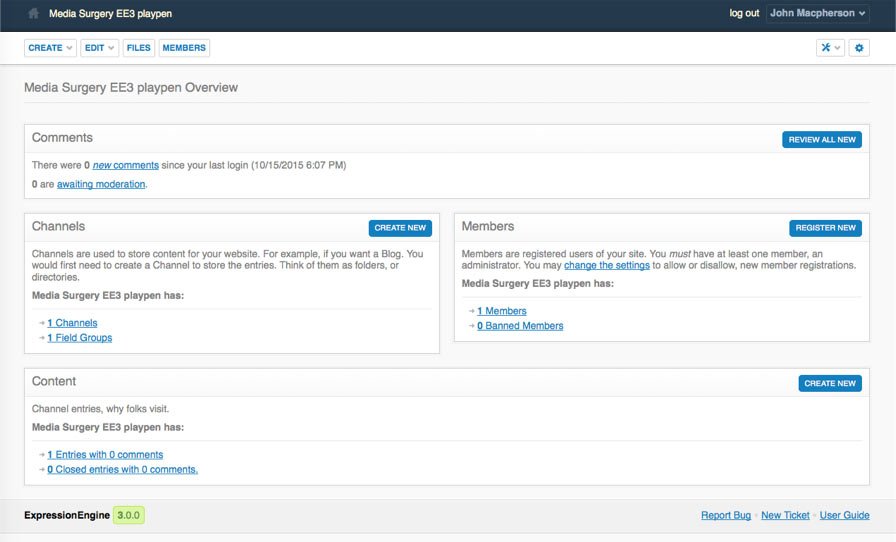
Task: Click the log out link
Action: click(744, 13)
